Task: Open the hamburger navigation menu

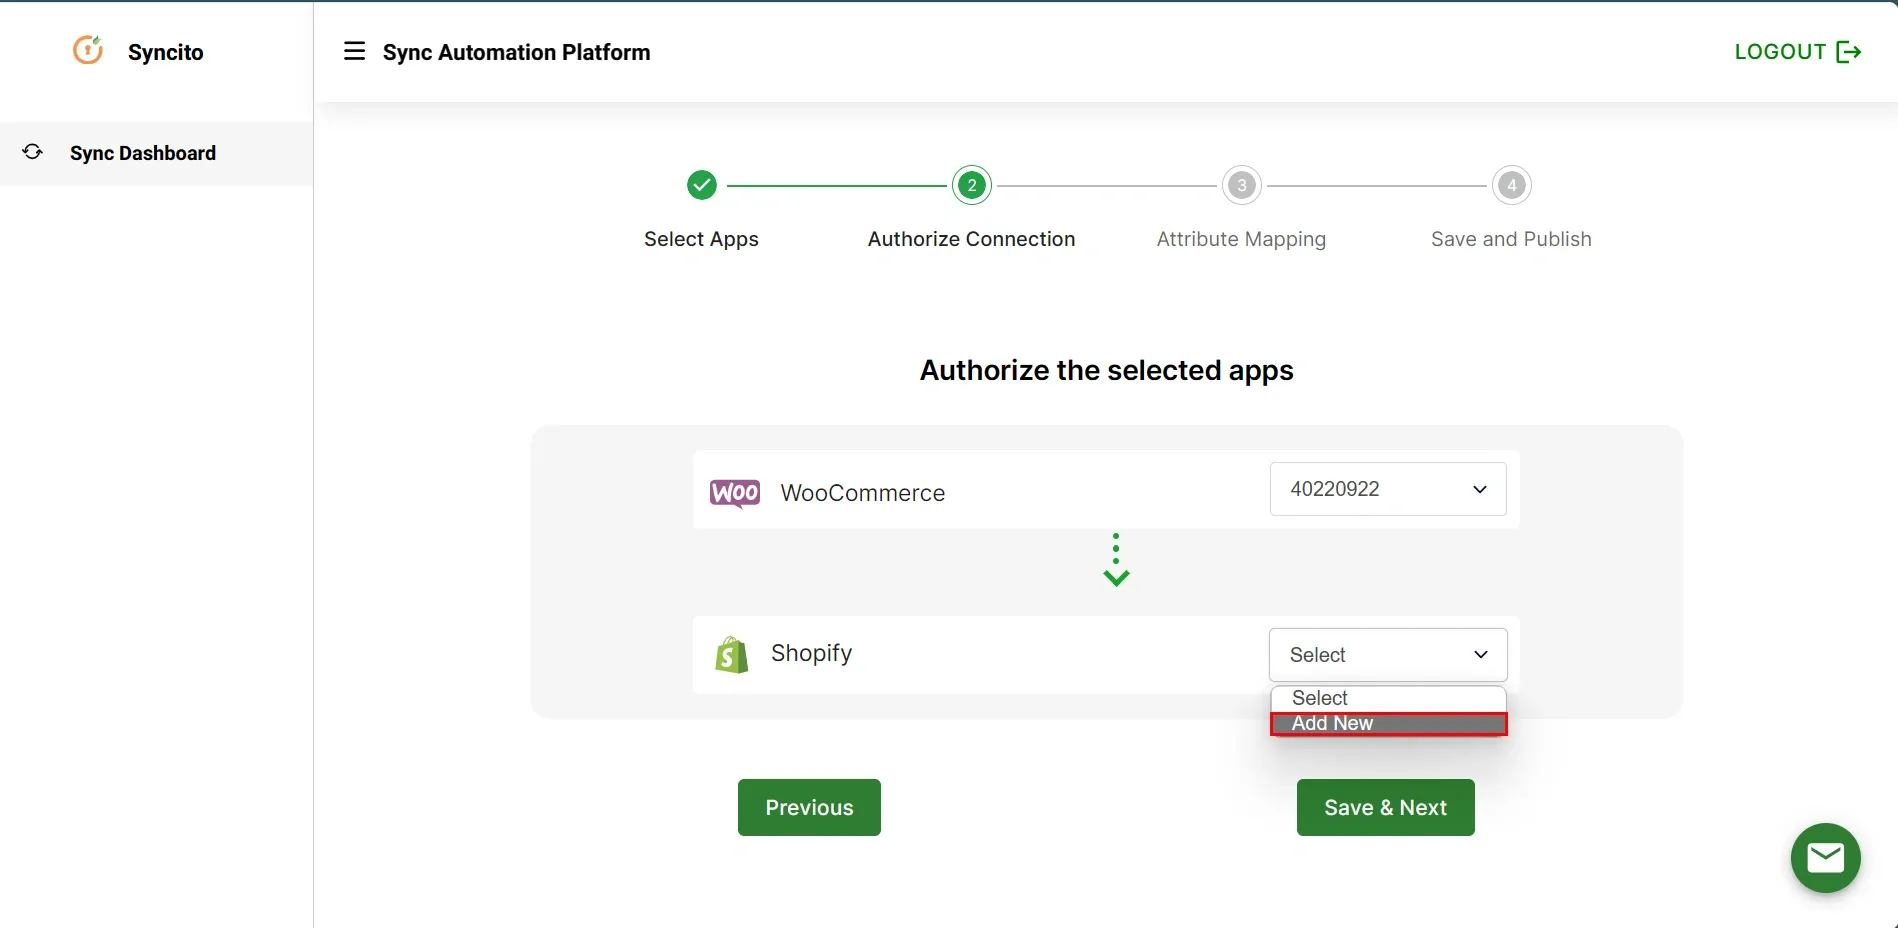Action: (x=355, y=51)
